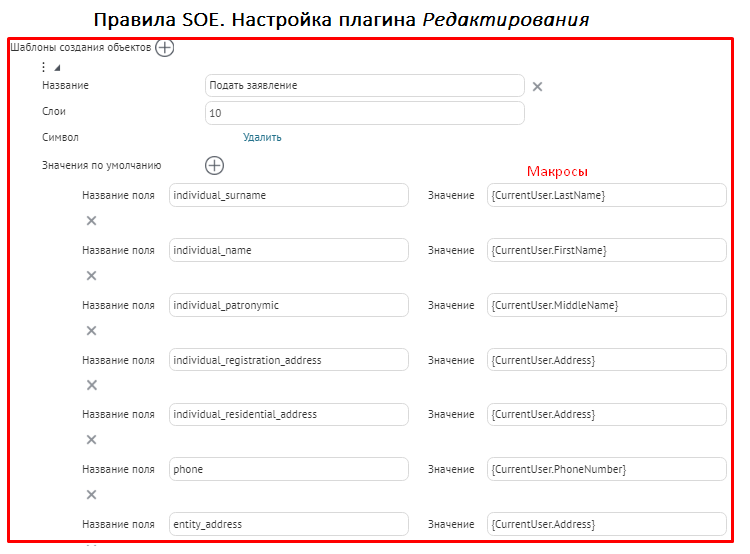Delete the individual_residential_address field row
Screen dimensions: 750x554
(91, 440)
